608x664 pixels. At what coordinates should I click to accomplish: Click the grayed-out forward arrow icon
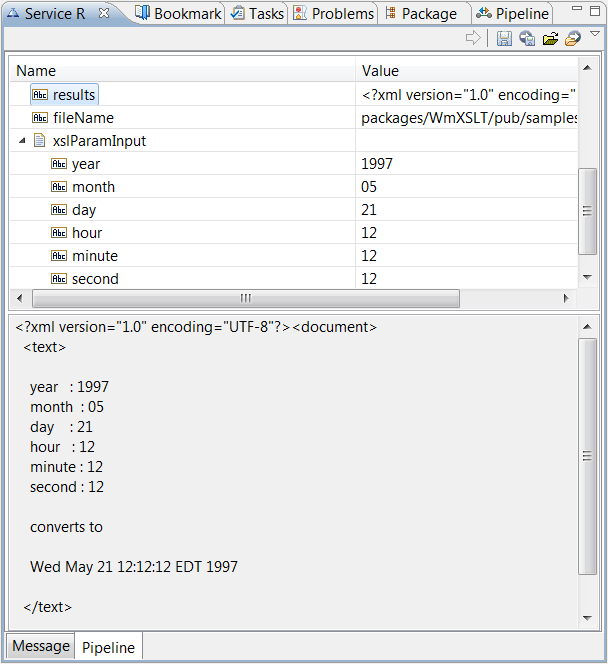pyautogui.click(x=474, y=39)
